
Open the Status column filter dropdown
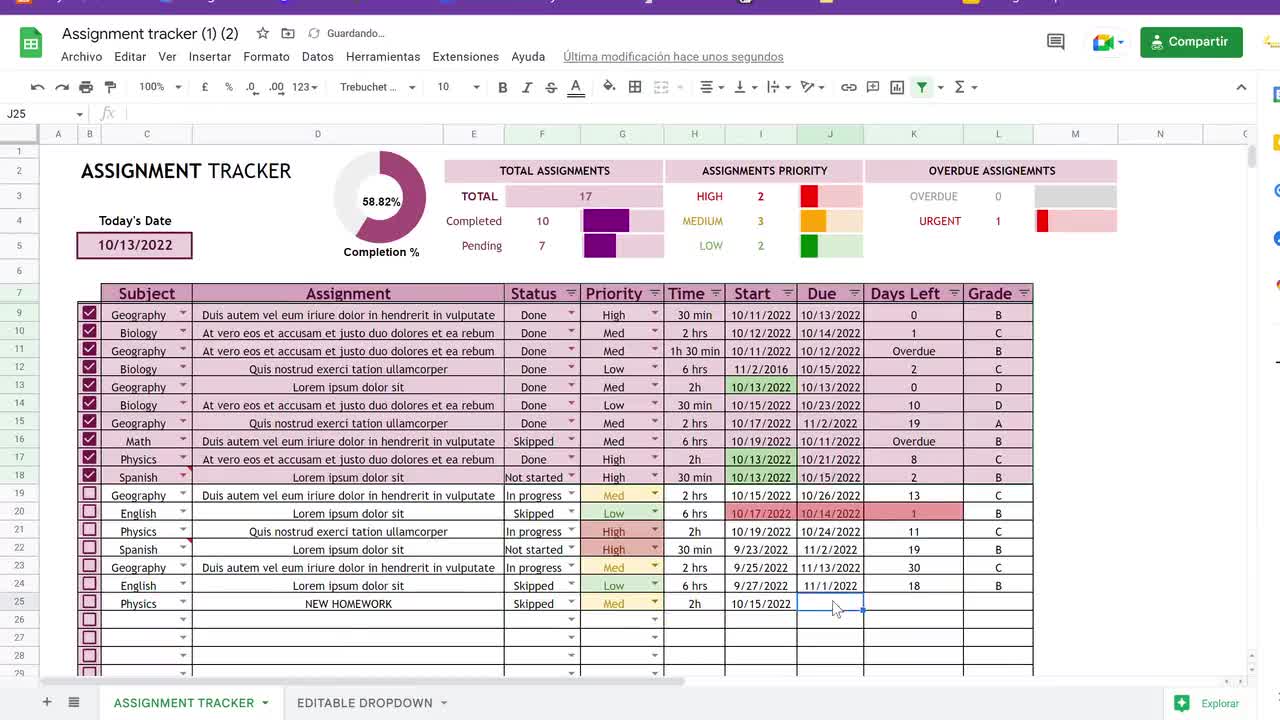coord(571,293)
